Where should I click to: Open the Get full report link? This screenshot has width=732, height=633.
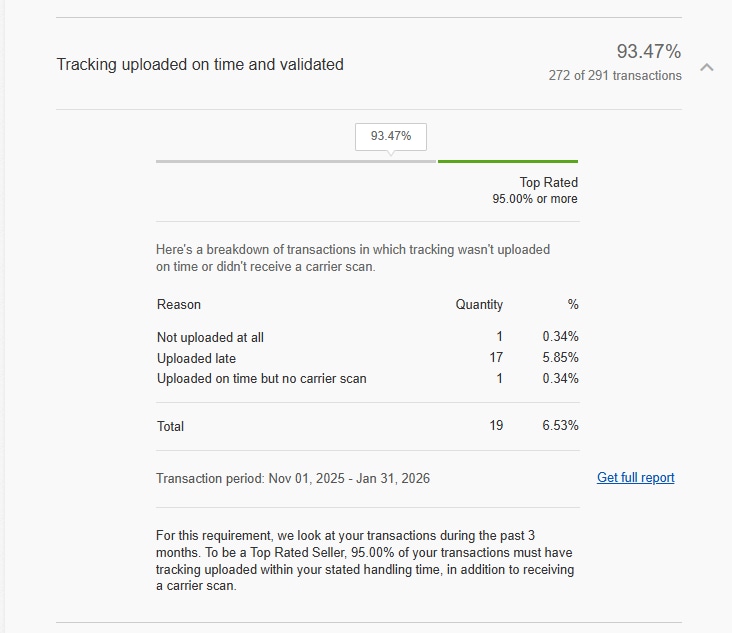[635, 478]
